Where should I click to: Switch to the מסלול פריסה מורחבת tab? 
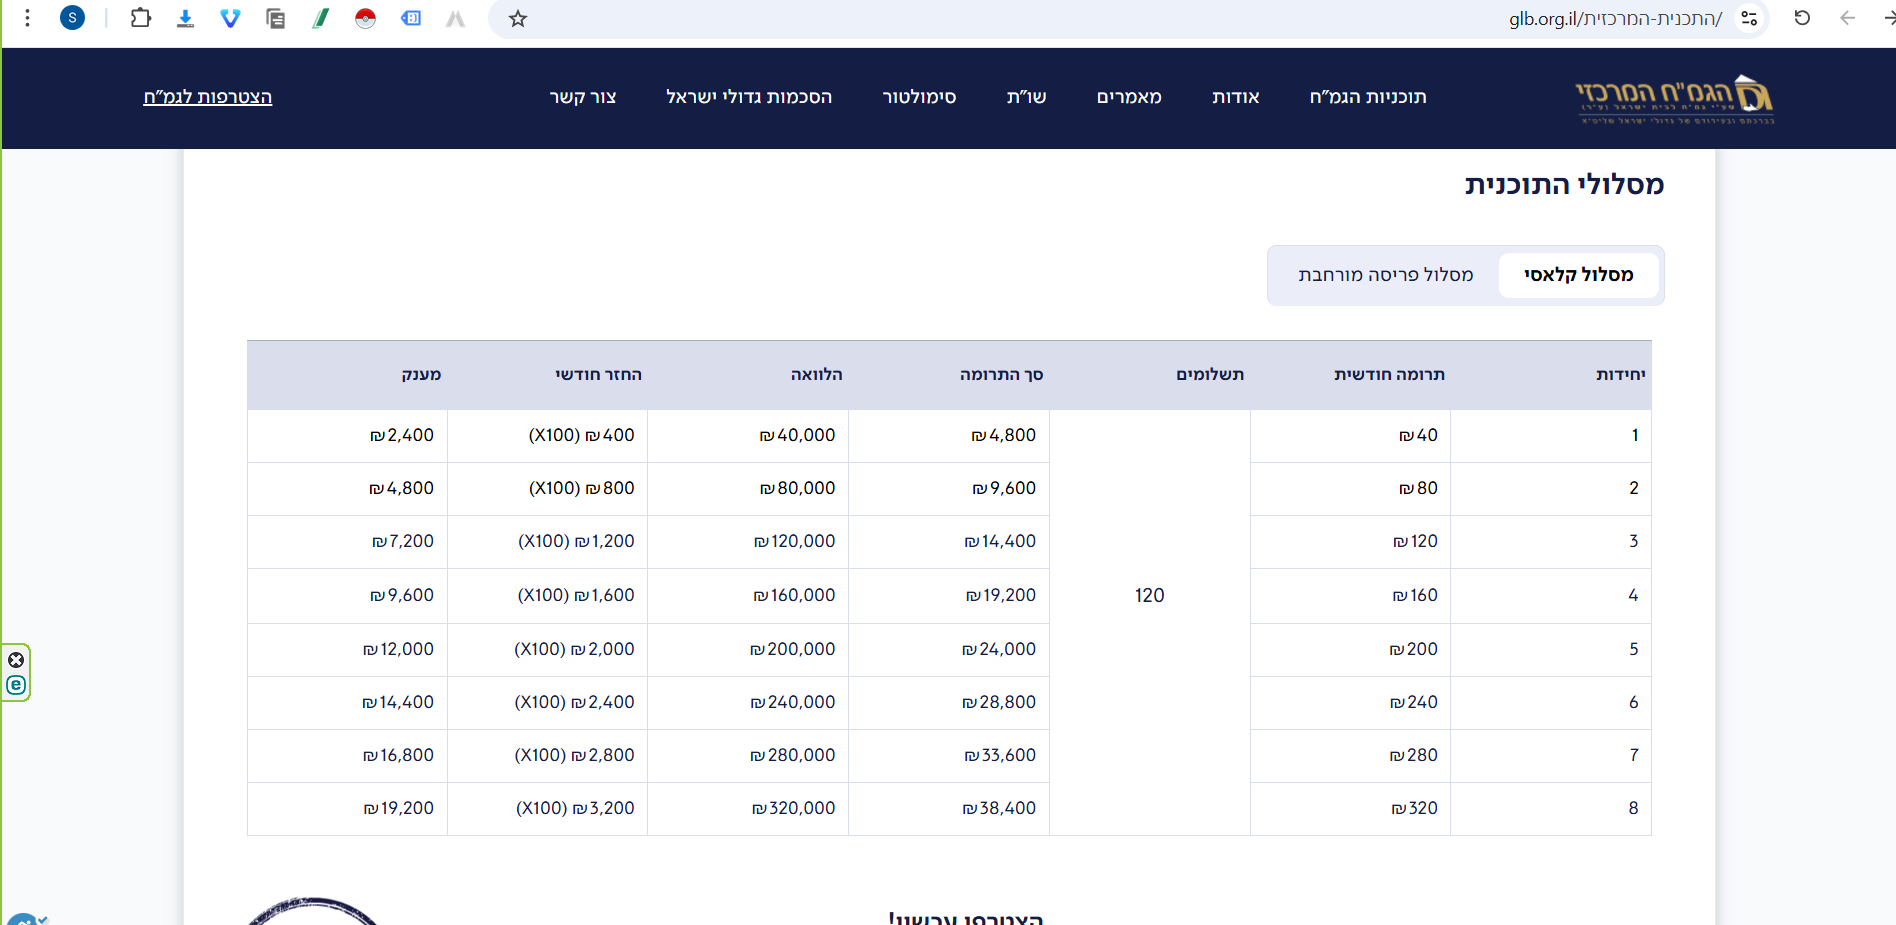(x=1386, y=275)
